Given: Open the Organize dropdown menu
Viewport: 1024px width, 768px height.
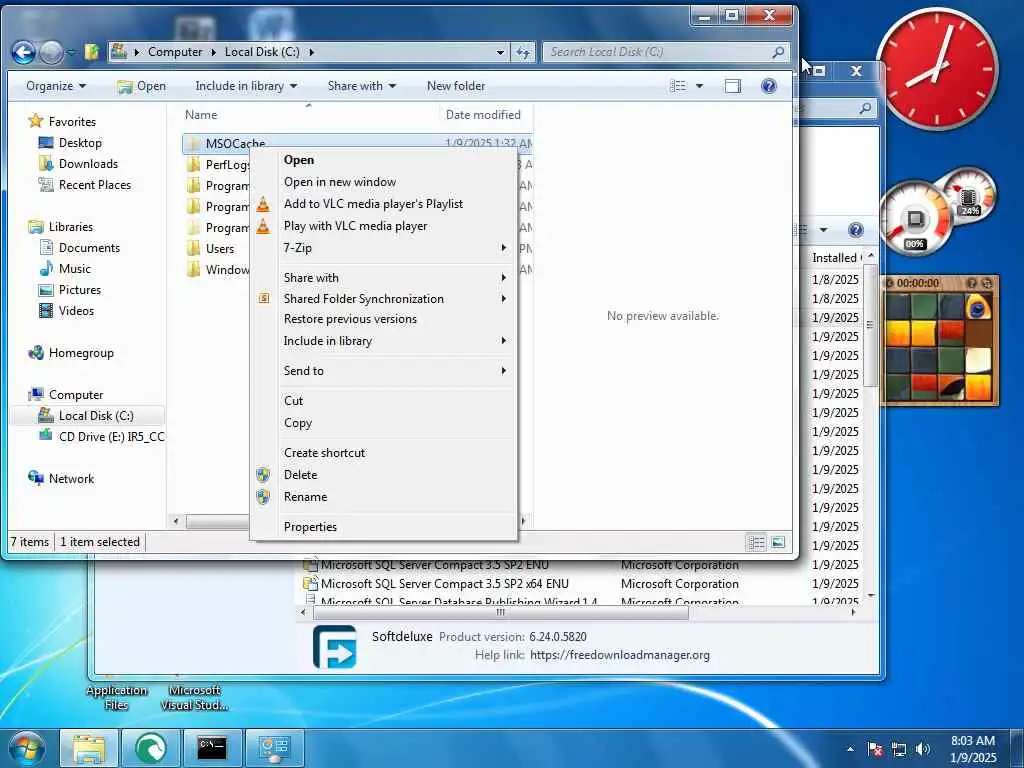Looking at the screenshot, I should 56,86.
